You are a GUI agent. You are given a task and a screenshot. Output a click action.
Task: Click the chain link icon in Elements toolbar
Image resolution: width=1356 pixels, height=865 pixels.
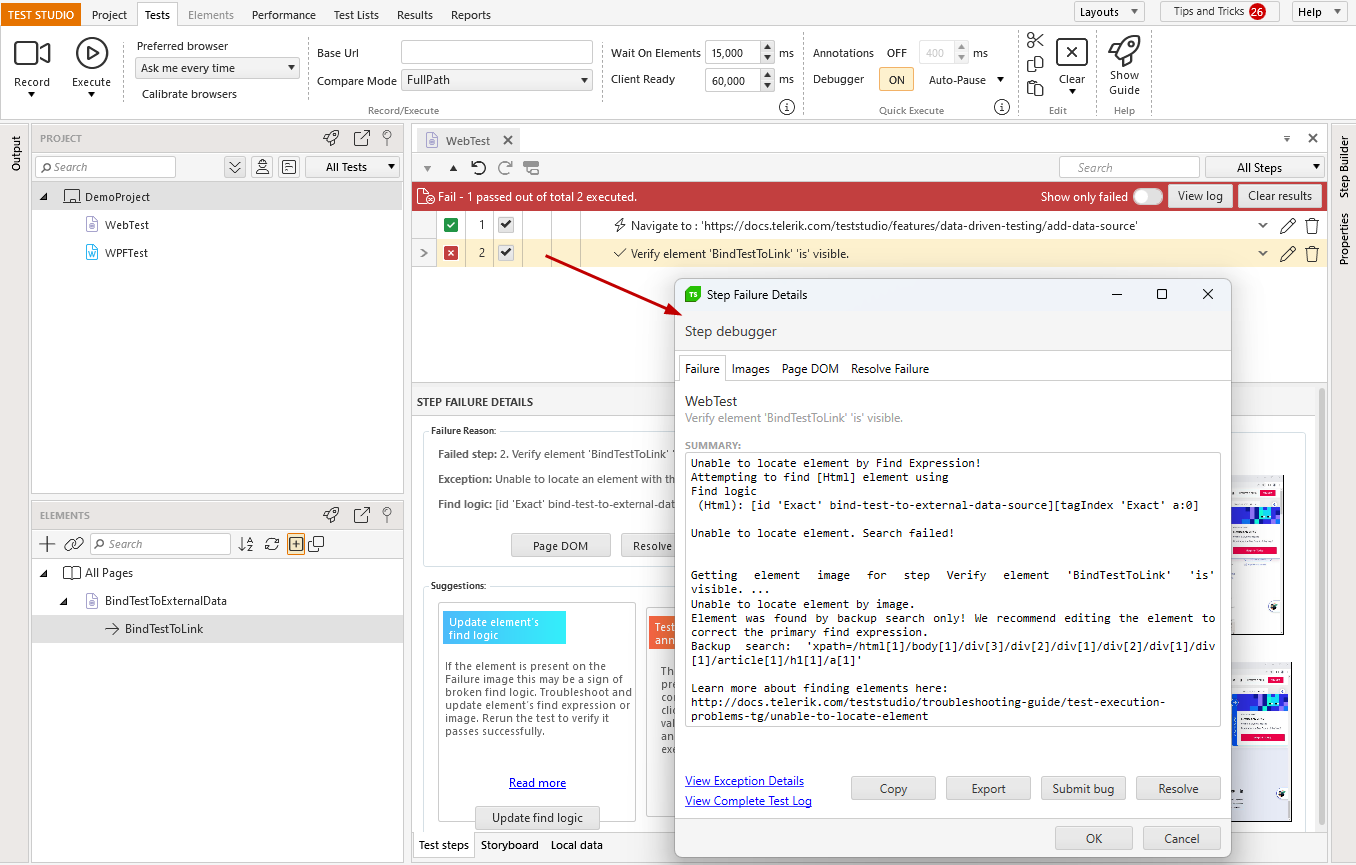point(73,544)
